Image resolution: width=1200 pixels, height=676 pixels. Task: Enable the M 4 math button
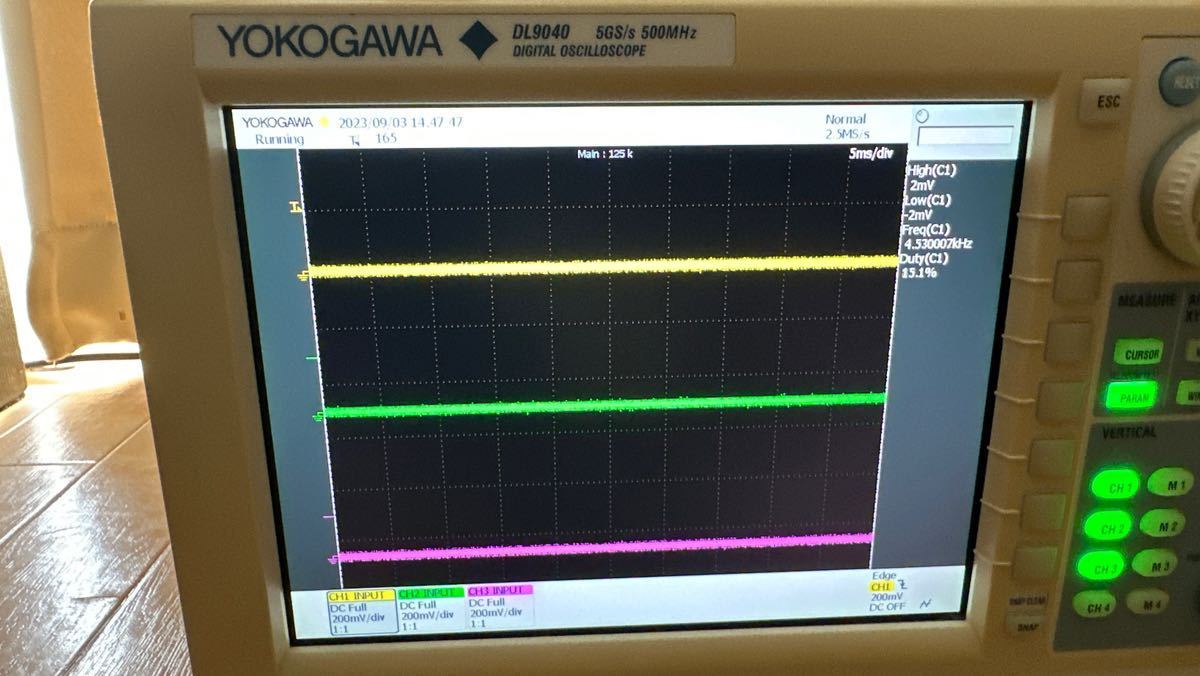click(1147, 601)
